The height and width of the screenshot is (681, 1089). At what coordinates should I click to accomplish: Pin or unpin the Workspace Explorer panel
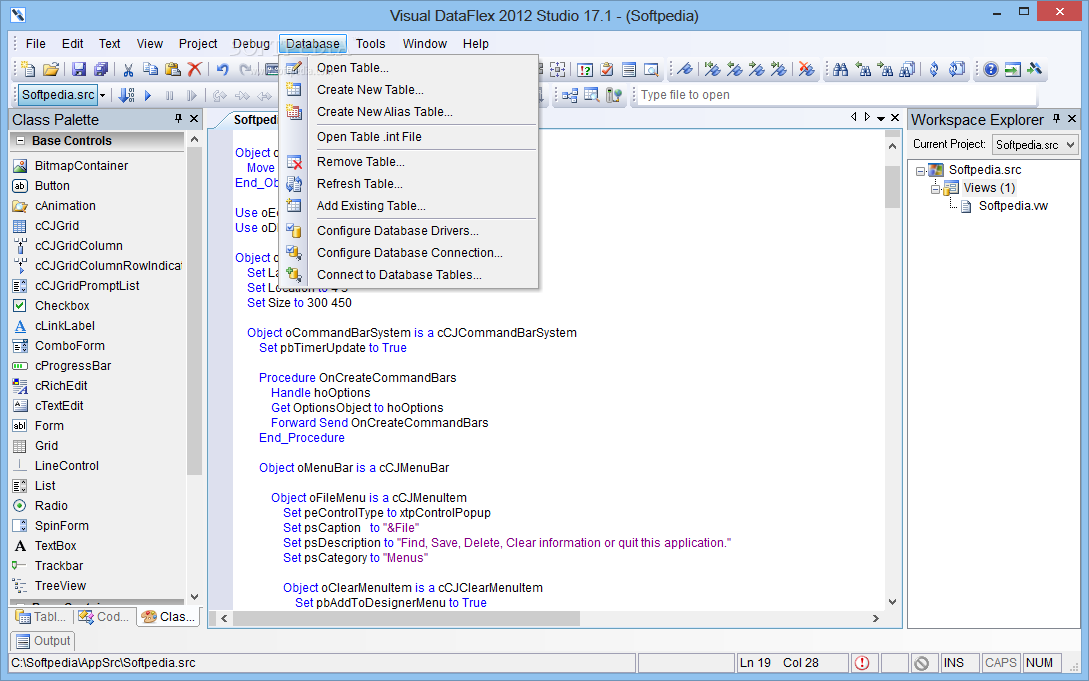(x=1056, y=119)
